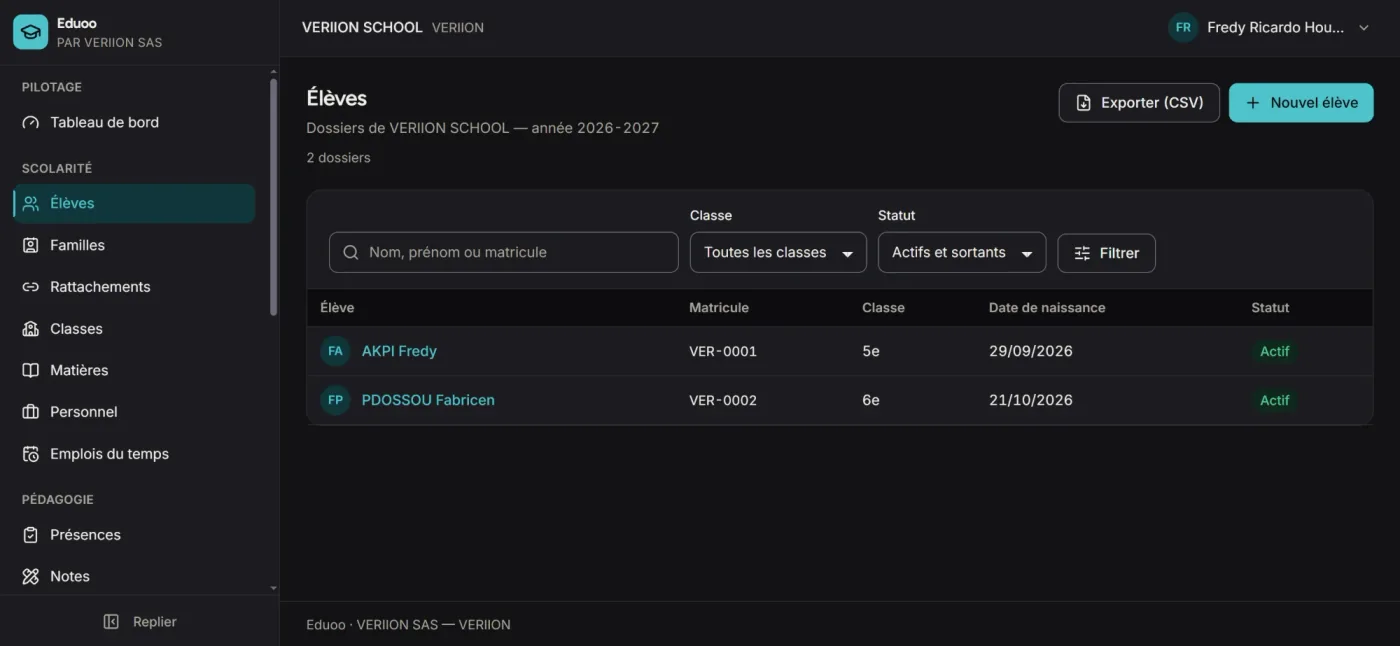Click the plus icon on Nouvel élève
Viewport: 1400px width, 646px height.
[x=1252, y=103]
